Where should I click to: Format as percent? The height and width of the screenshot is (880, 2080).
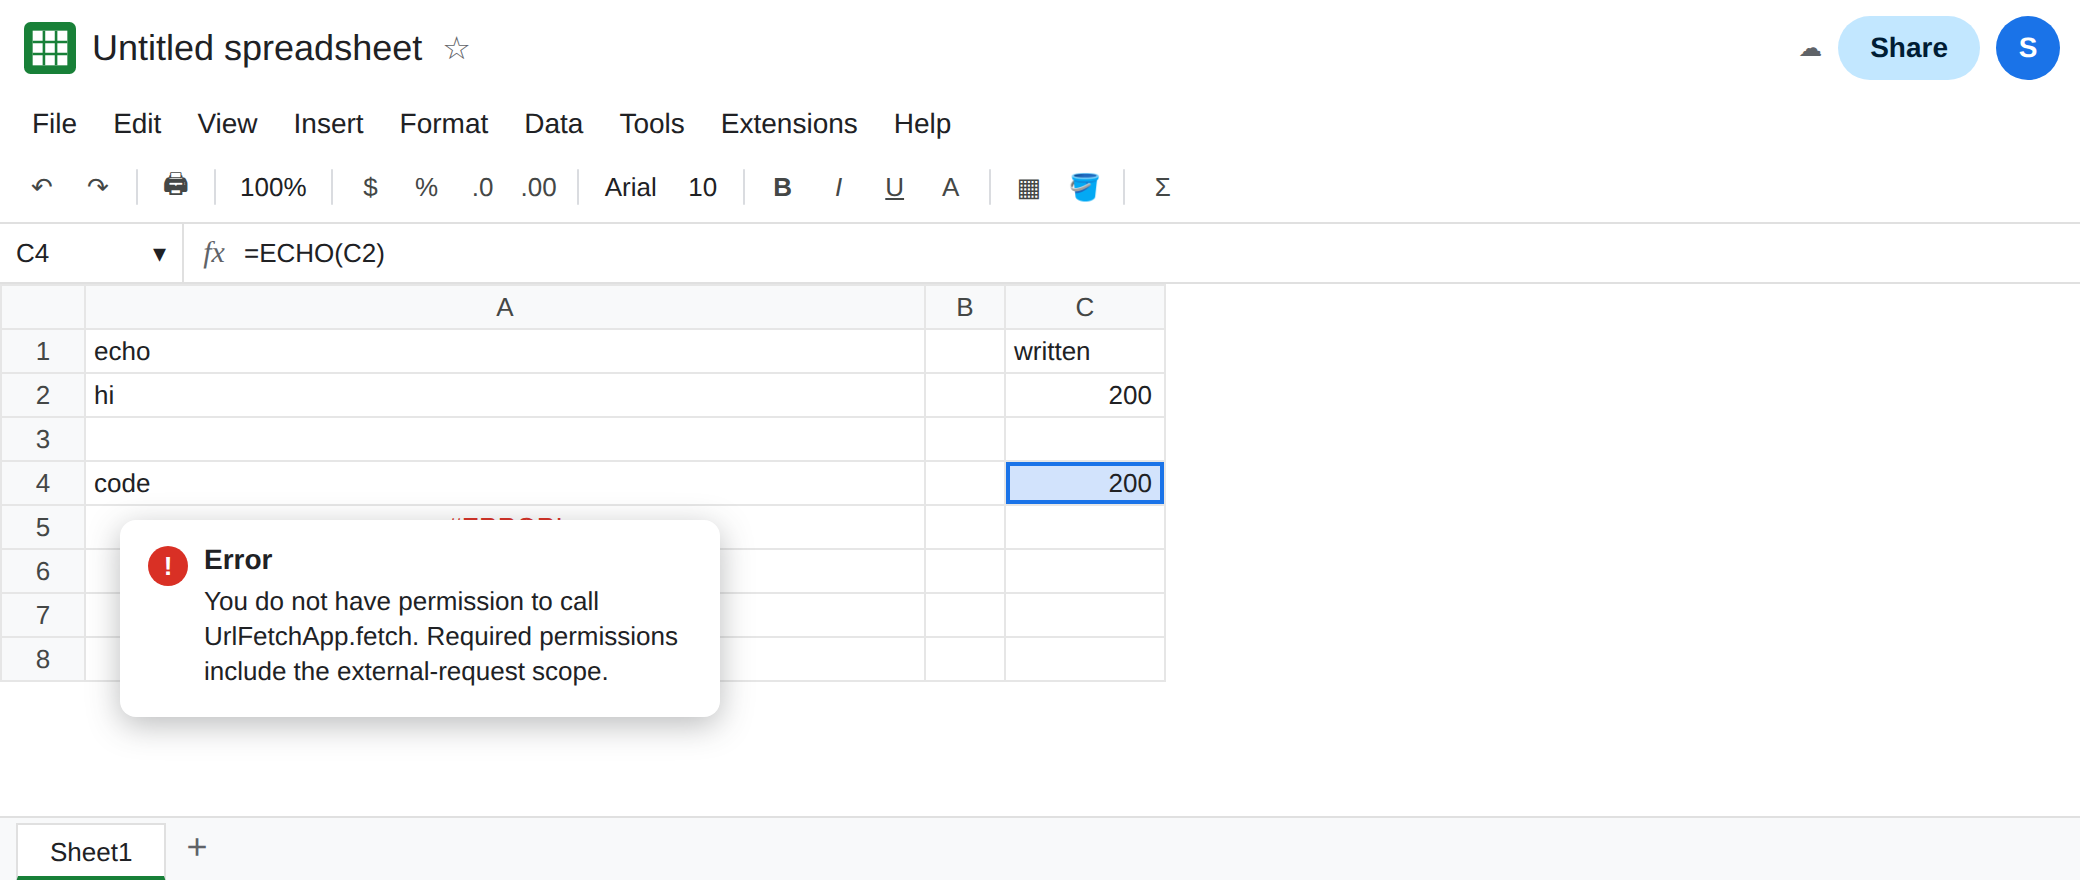pyautogui.click(x=426, y=187)
